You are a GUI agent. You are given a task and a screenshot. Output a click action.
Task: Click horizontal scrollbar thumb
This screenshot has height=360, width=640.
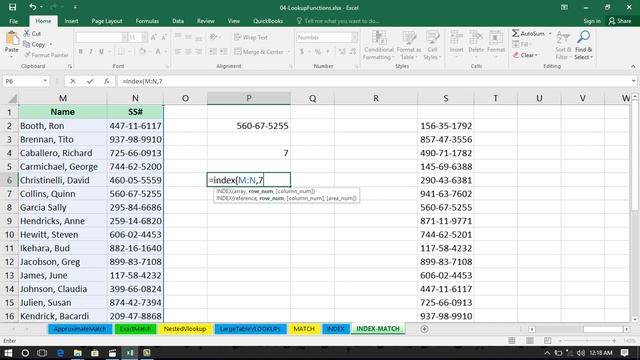click(602, 329)
